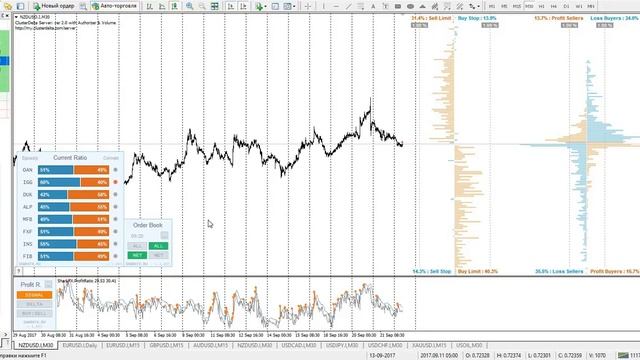Viewport: 640px width, 360px height.
Task: Open the MetaEditor icon next to Новый ордер
Action: [83, 6]
